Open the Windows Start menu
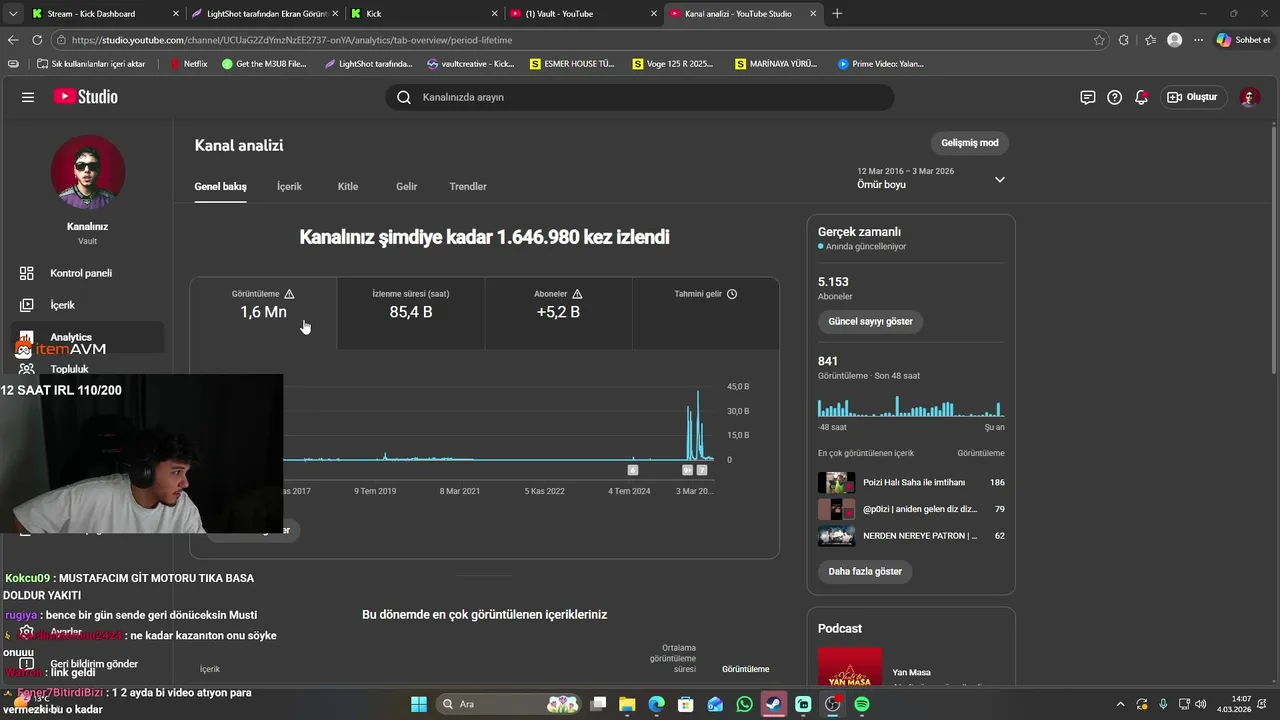This screenshot has height=720, width=1280. (x=419, y=704)
